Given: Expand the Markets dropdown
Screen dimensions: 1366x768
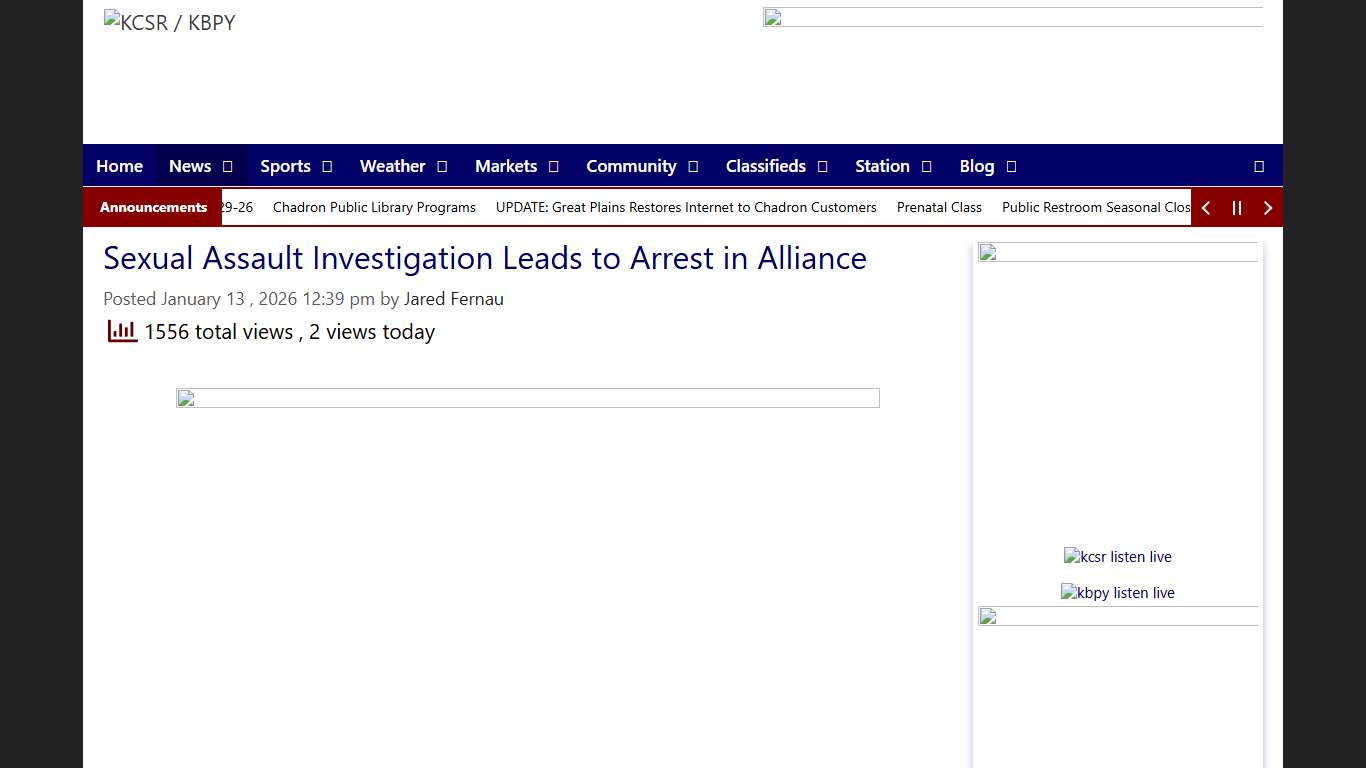Looking at the screenshot, I should pyautogui.click(x=506, y=166).
